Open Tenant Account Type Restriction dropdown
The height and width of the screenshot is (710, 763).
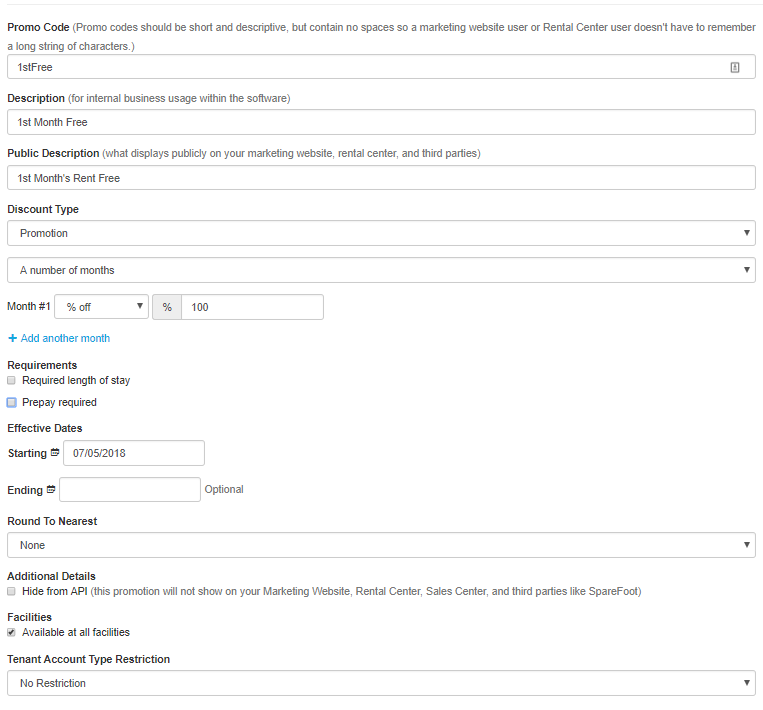pos(381,683)
